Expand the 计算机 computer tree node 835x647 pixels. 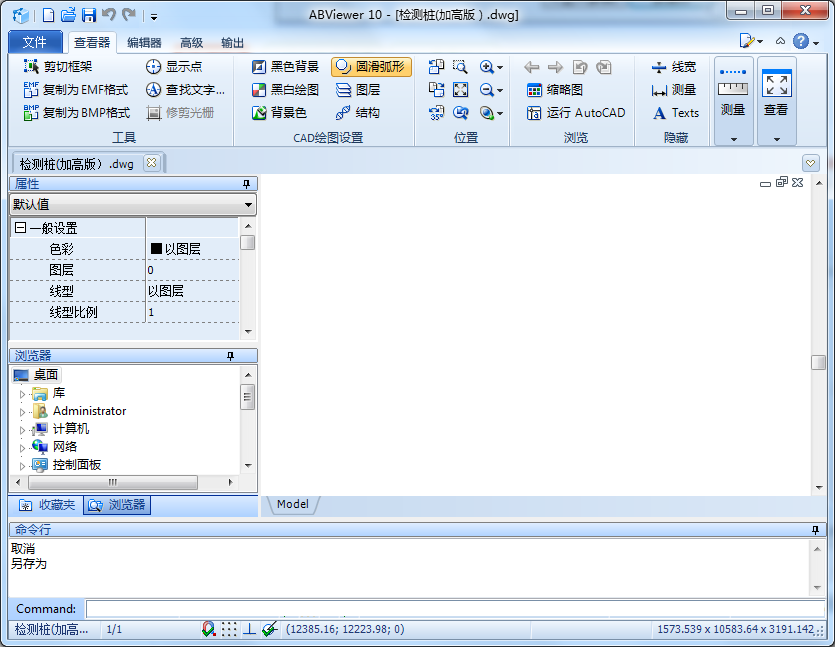[22, 430]
